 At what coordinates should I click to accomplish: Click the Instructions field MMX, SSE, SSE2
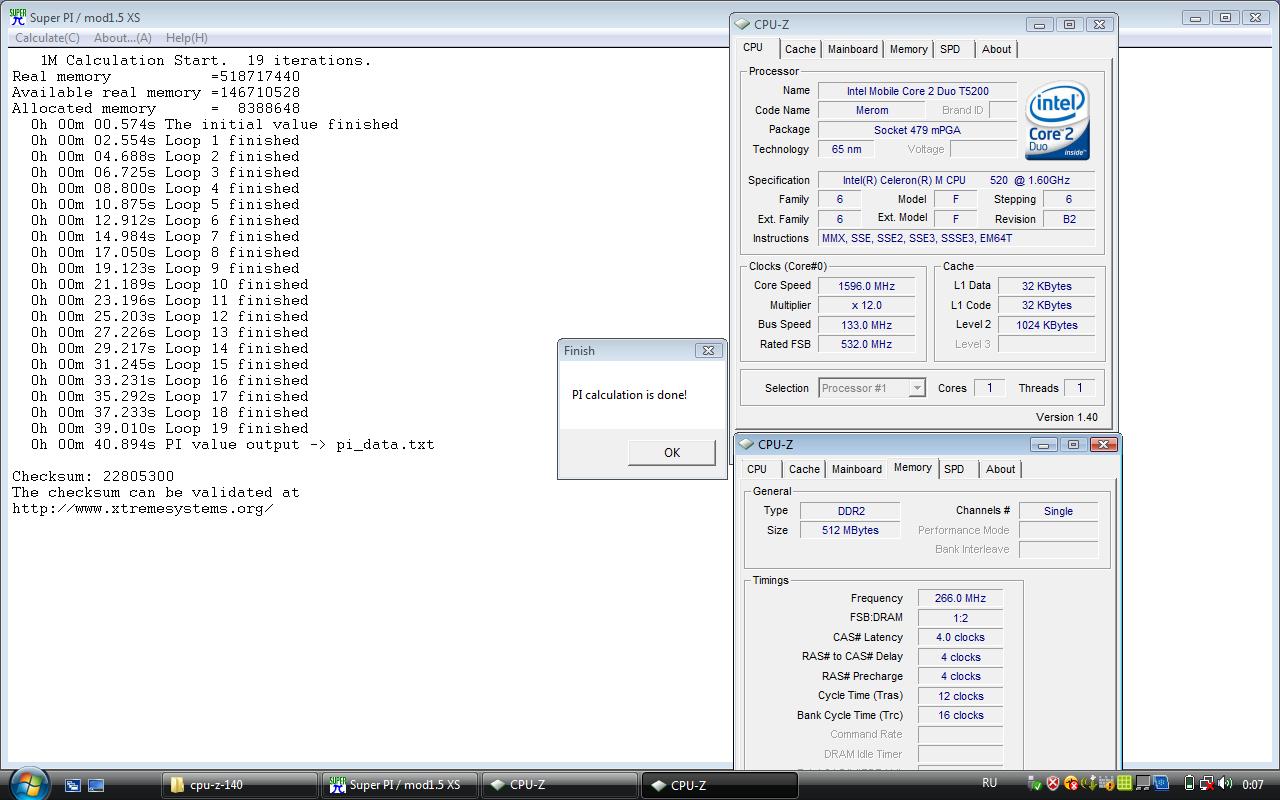956,238
